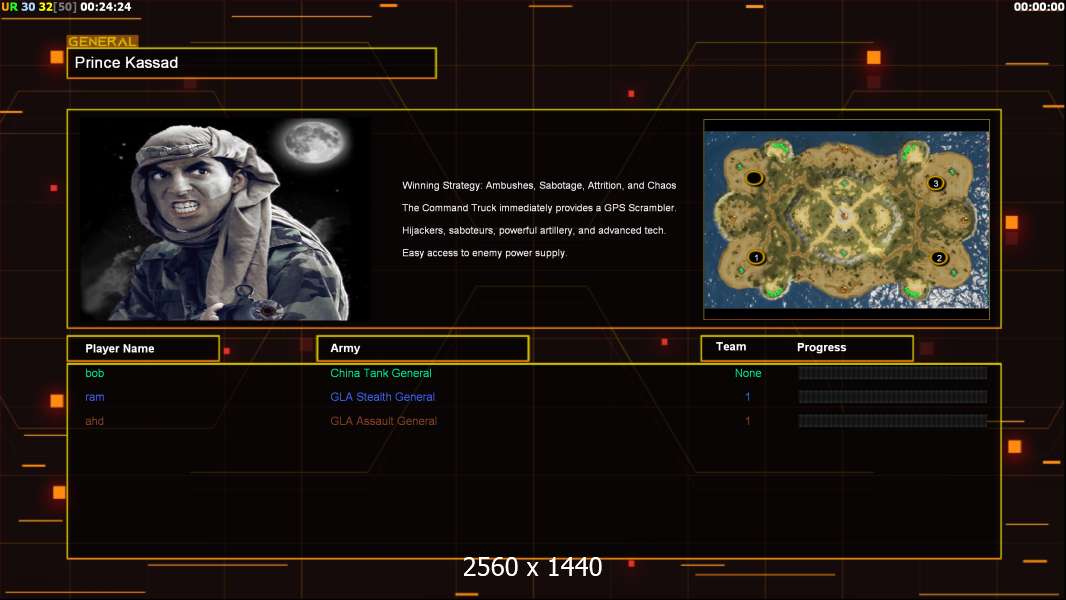
Task: Click the Command Truck GPS Scrambler line
Action: pyautogui.click(x=539, y=207)
